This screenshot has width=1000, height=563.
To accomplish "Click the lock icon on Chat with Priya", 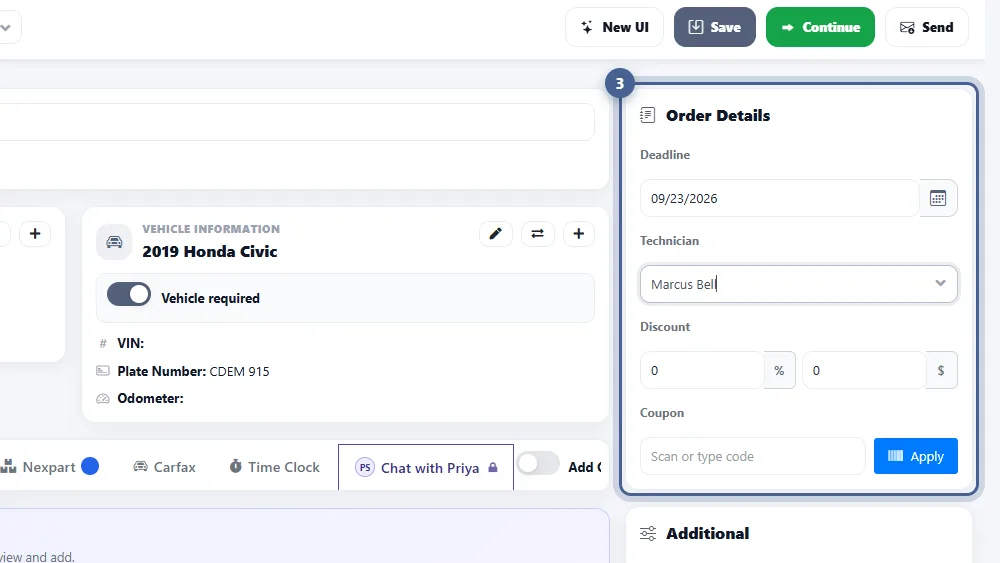I will tap(492, 468).
